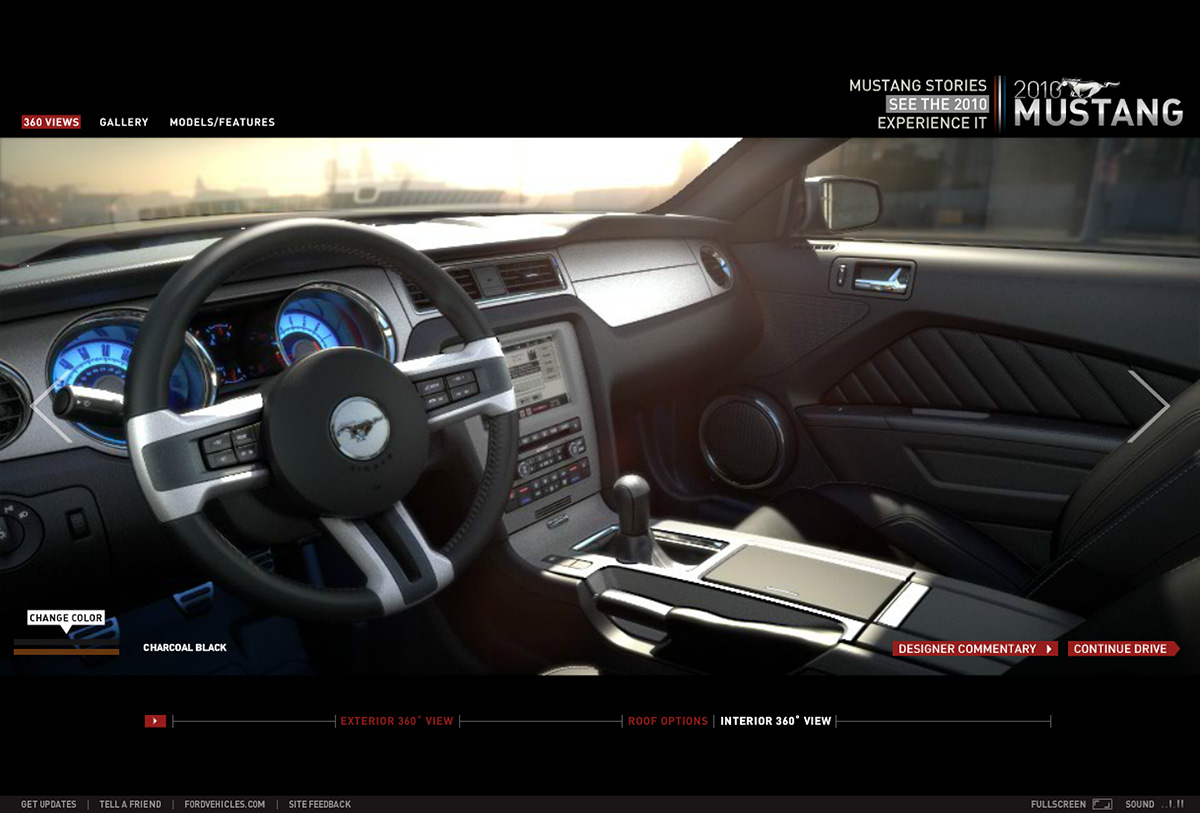
Task: Open Tell A Friend link
Action: tap(130, 804)
